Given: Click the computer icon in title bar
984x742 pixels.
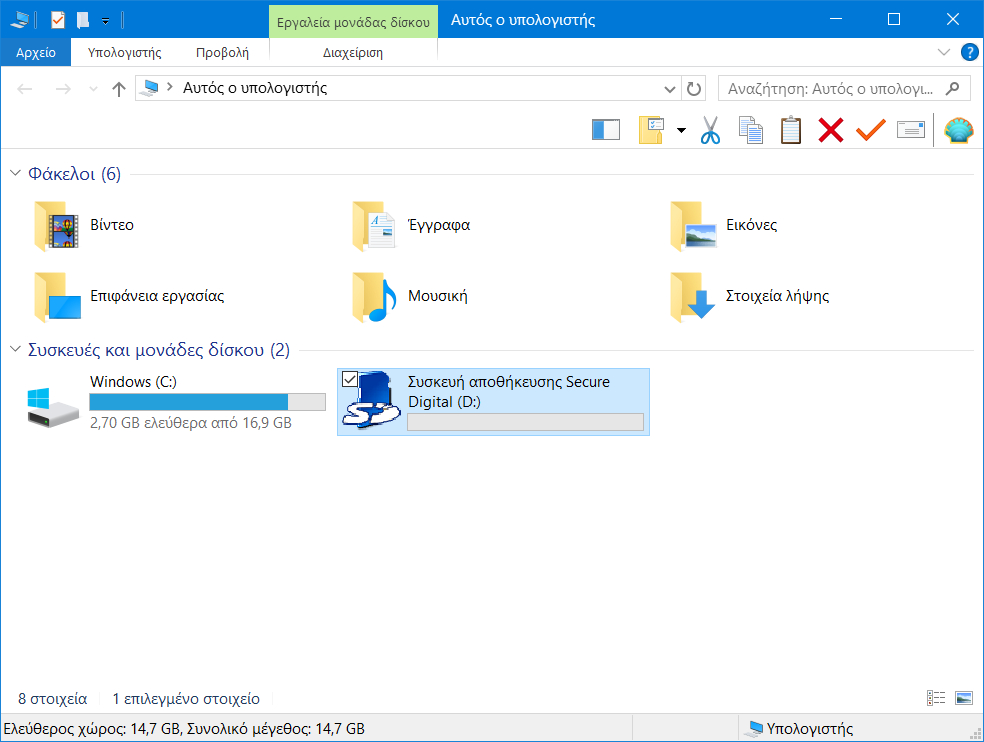Looking at the screenshot, I should point(19,20).
